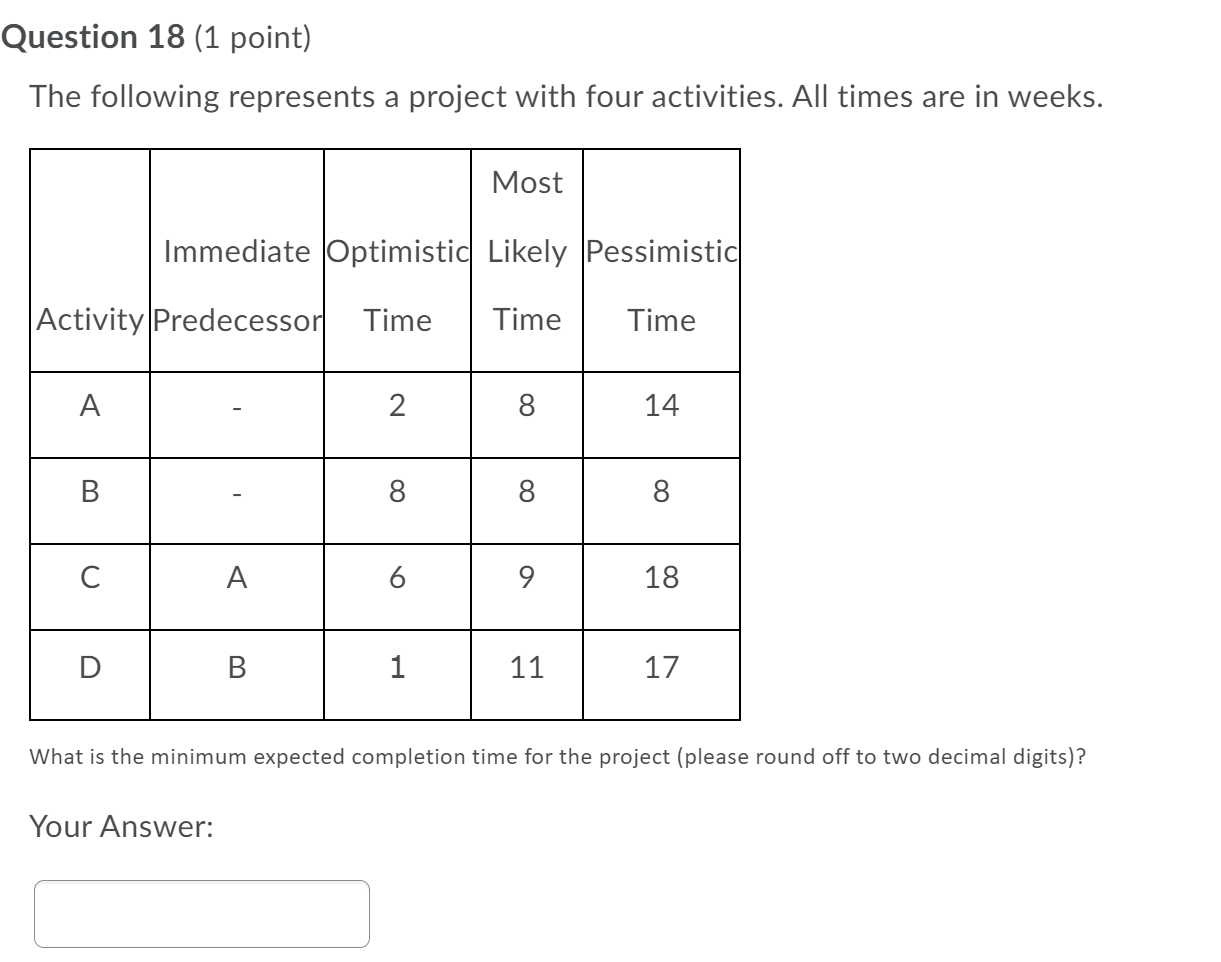Screen dimensions: 1221x962
Task: Select the Immediate Predecessor header cell
Action: click(x=235, y=285)
